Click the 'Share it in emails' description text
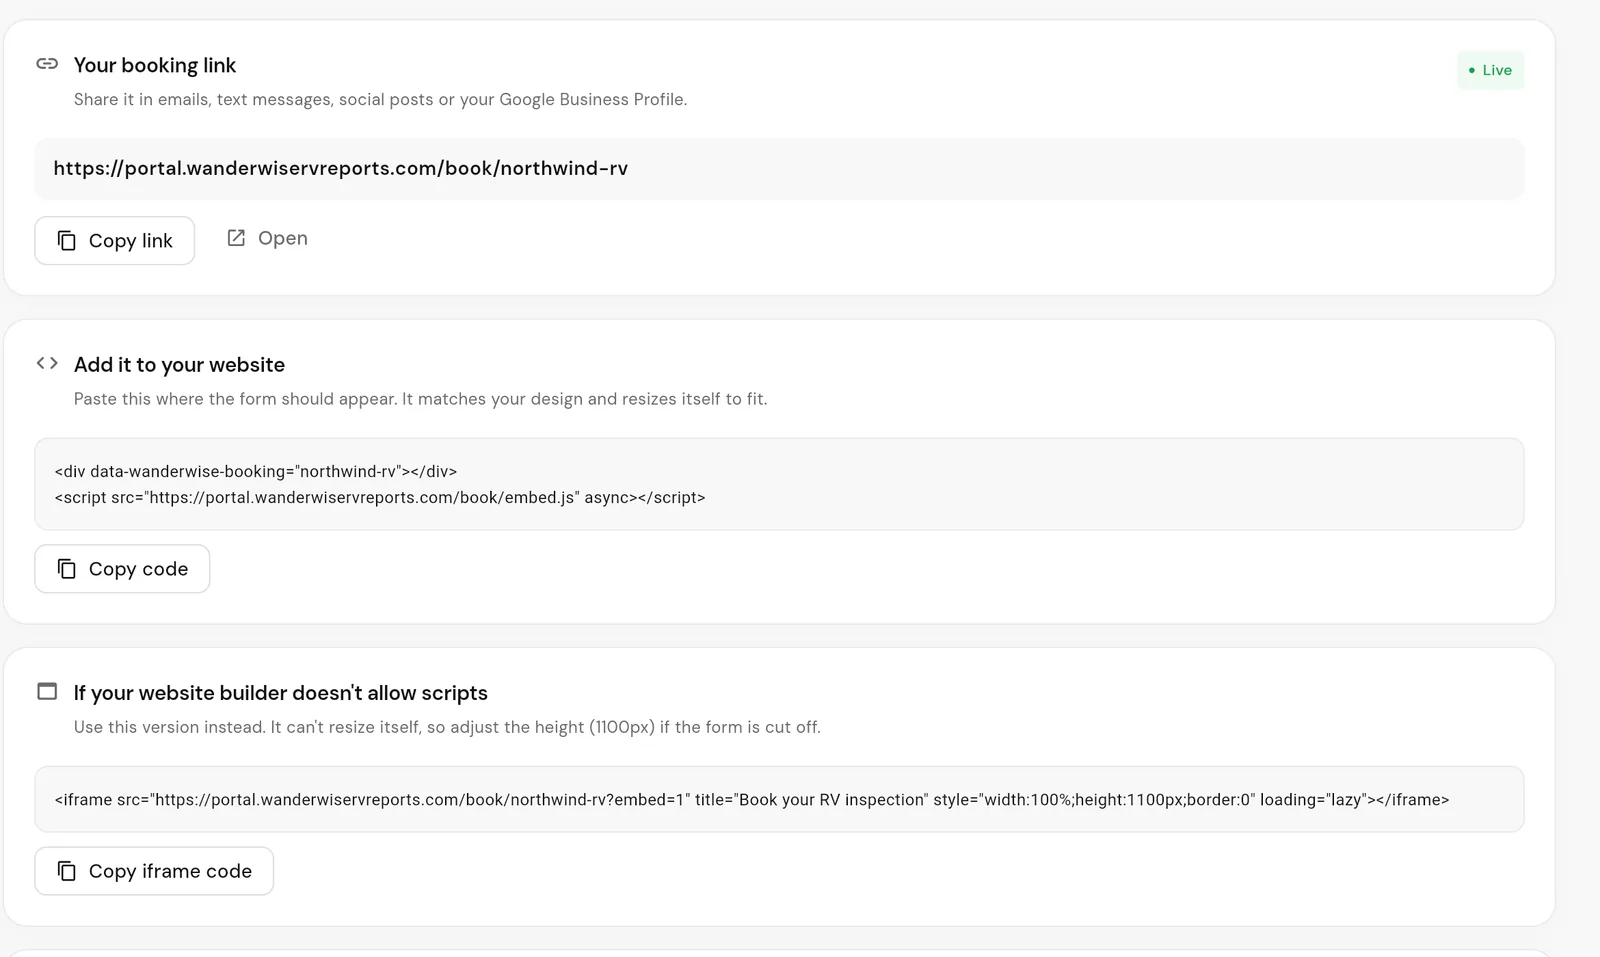The width and height of the screenshot is (1600, 957). [x=380, y=100]
